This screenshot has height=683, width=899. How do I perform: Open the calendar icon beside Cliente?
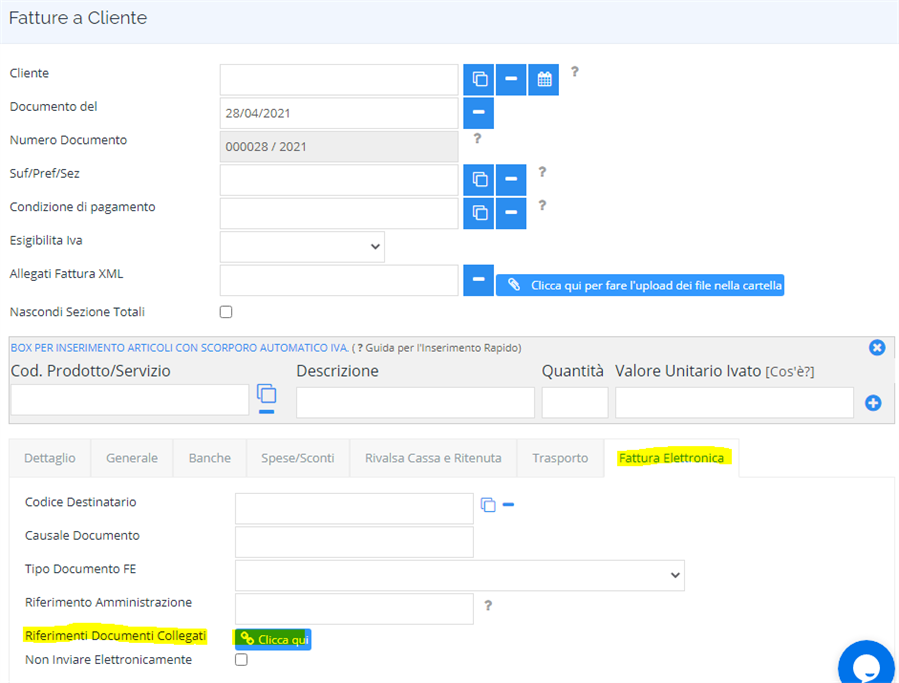tap(544, 79)
